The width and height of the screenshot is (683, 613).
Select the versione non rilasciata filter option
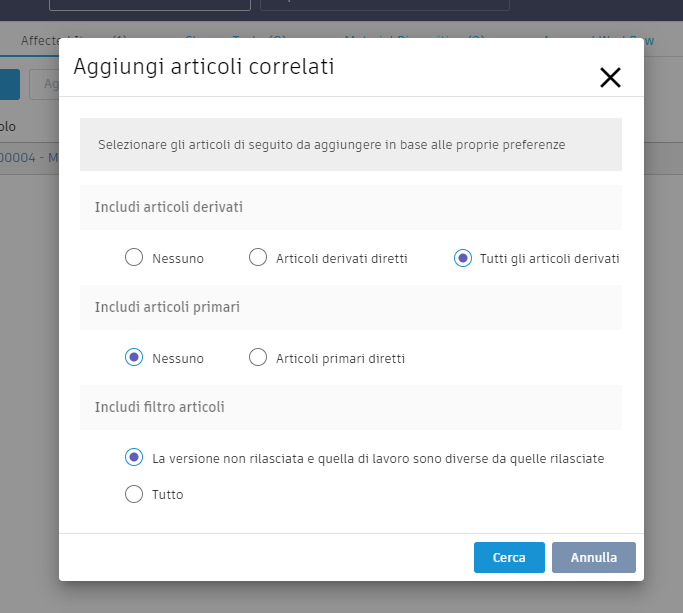[134, 457]
